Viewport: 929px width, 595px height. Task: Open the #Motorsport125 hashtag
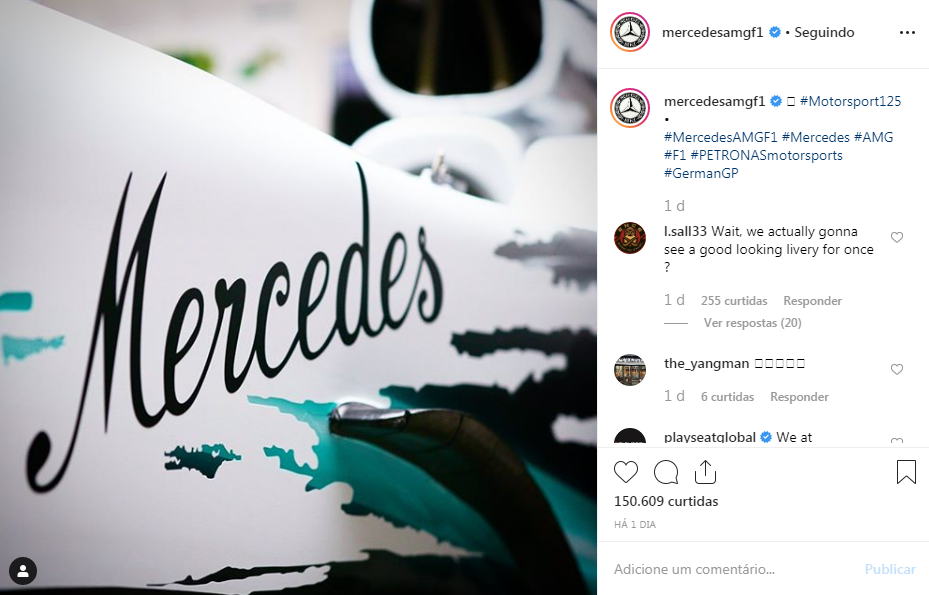pos(850,101)
